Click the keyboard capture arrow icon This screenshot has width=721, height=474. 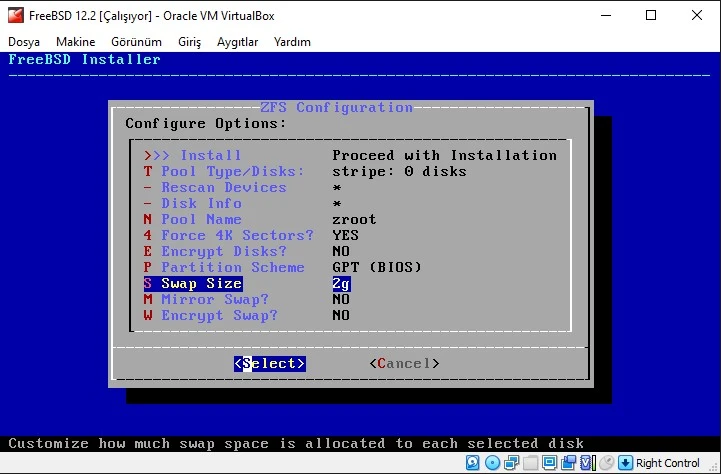click(625, 463)
